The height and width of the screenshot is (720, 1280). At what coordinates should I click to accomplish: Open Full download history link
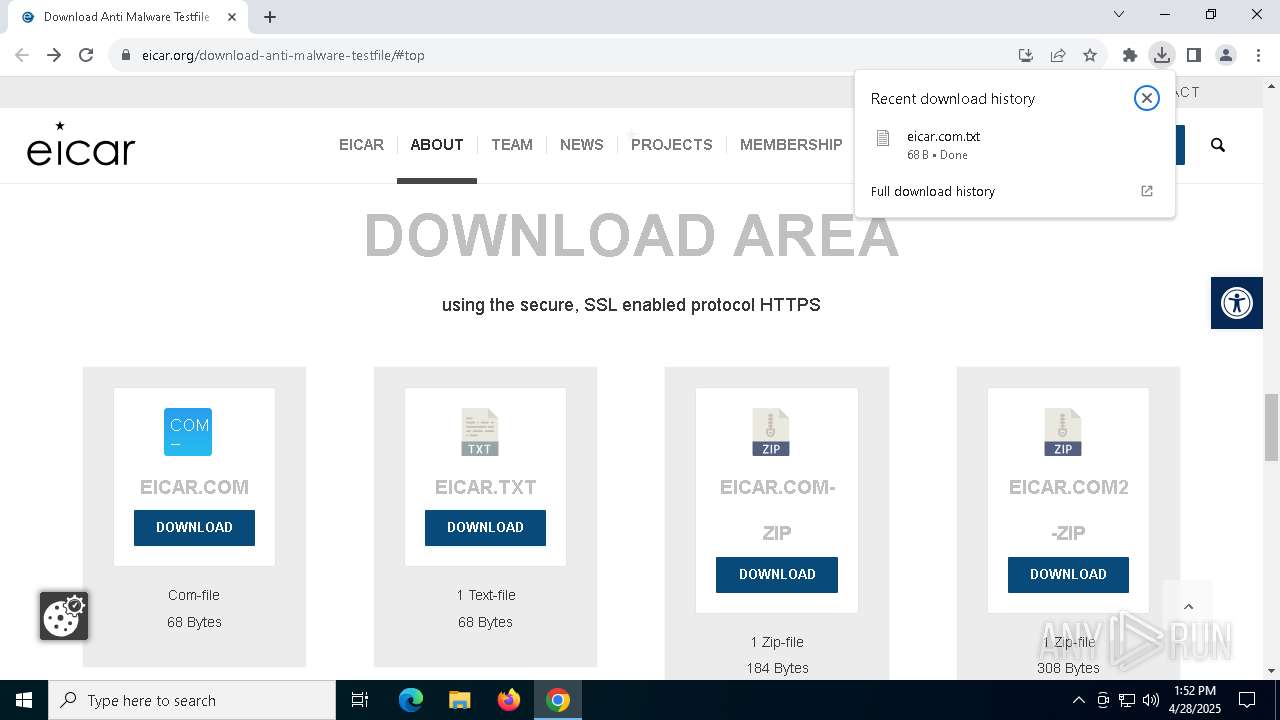point(933,191)
